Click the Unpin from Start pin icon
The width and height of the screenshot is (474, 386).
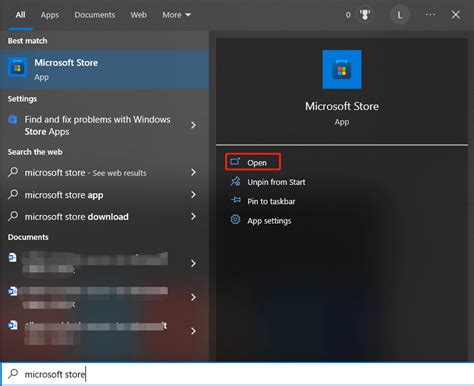(x=235, y=181)
